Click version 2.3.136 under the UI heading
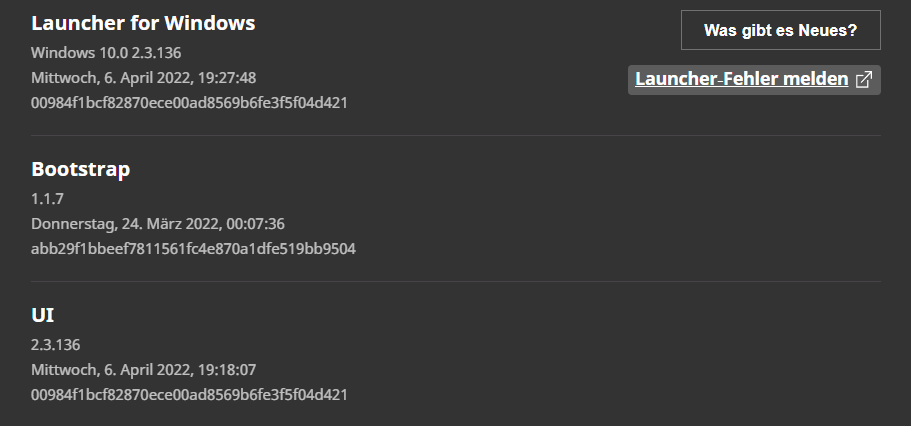Image resolution: width=911 pixels, height=426 pixels. click(x=55, y=344)
